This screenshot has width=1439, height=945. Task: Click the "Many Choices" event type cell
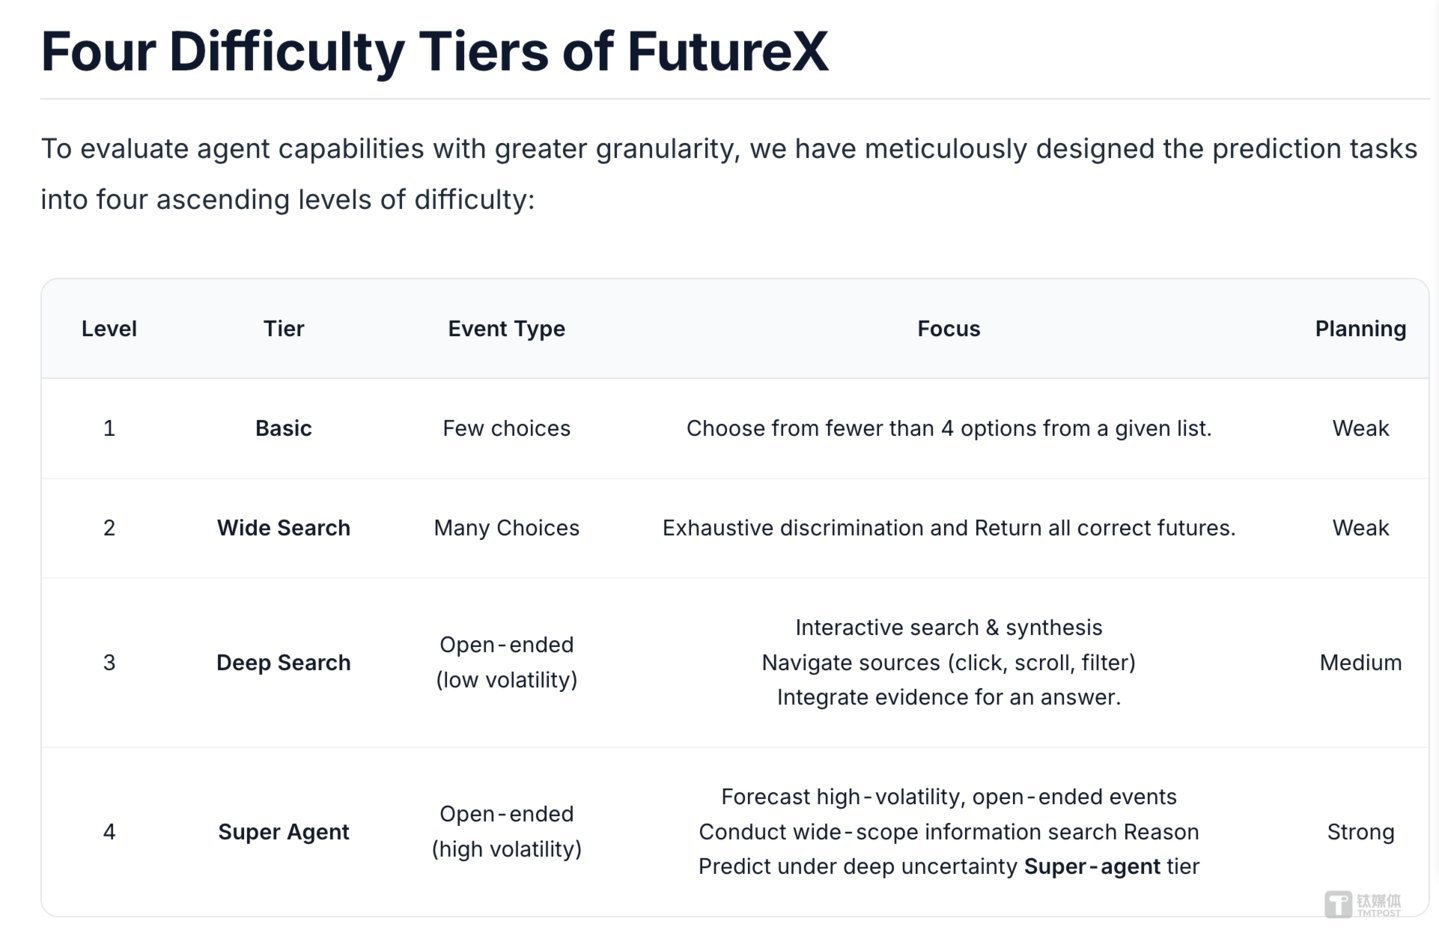506,528
